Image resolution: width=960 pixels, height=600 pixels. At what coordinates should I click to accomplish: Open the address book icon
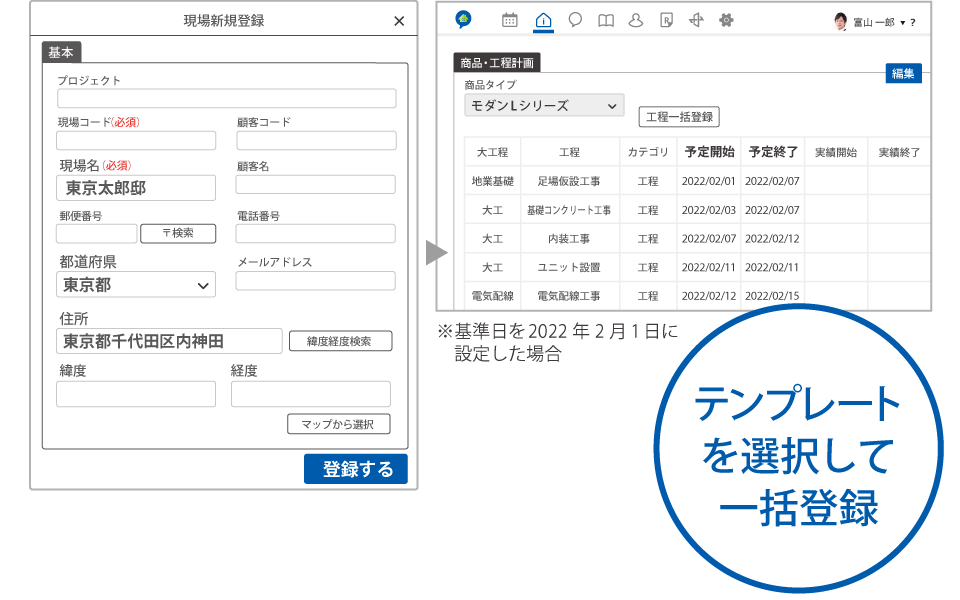pyautogui.click(x=606, y=20)
